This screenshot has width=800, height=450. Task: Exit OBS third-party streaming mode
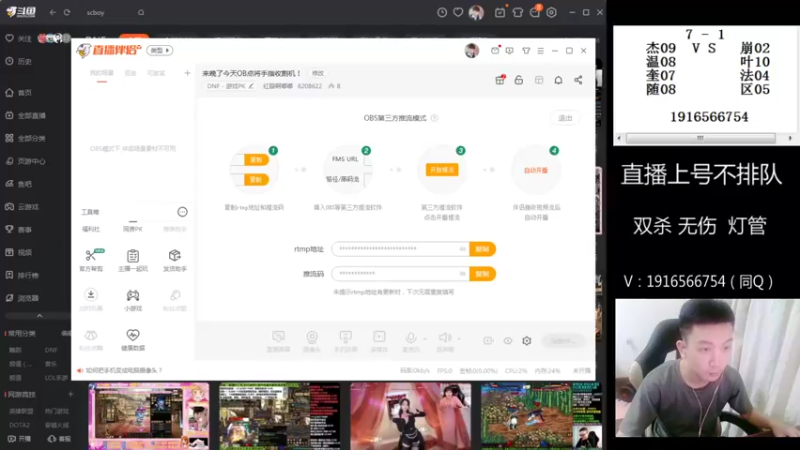click(565, 118)
